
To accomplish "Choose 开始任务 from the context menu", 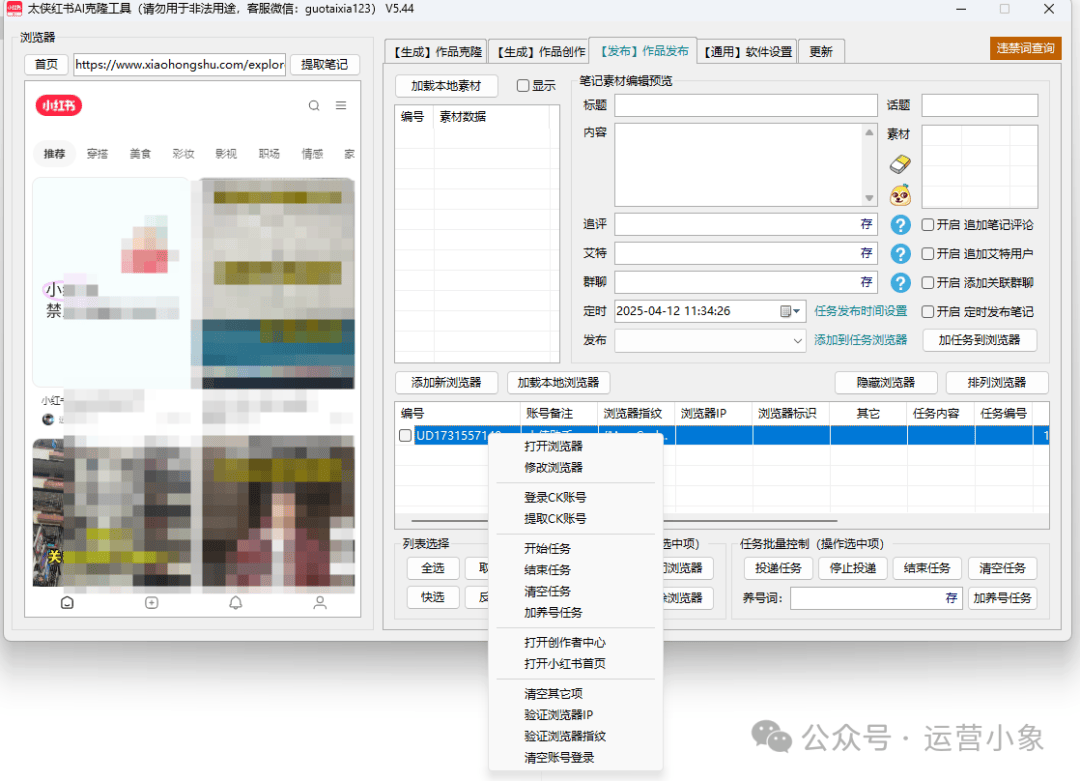I will tap(547, 548).
